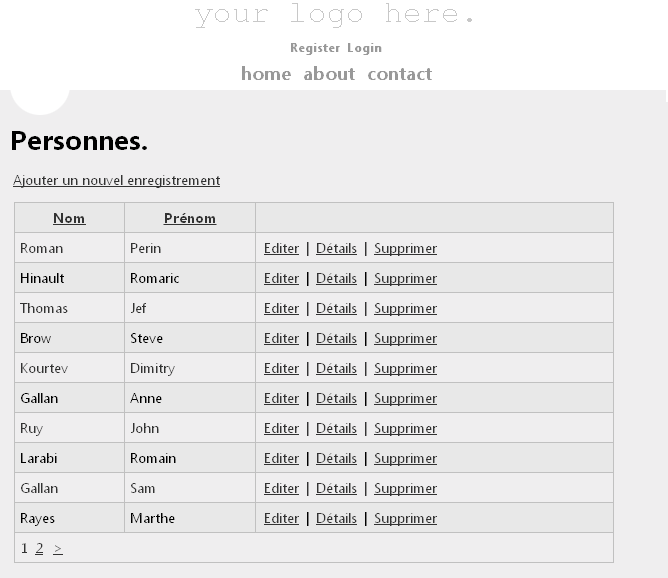Delete the Gallan Anne row
The width and height of the screenshot is (668, 578).
point(405,398)
